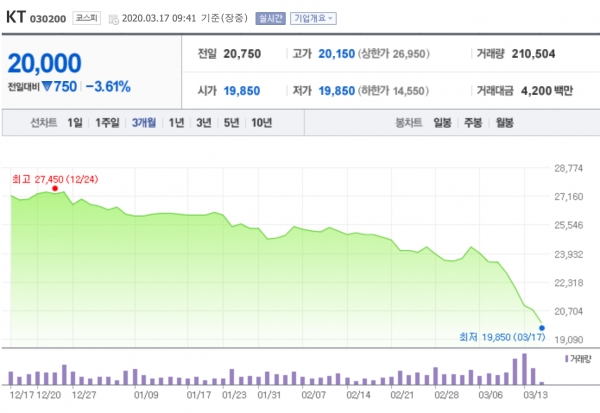
Task: Click the 12/27 date axis label
Action: tap(84, 395)
